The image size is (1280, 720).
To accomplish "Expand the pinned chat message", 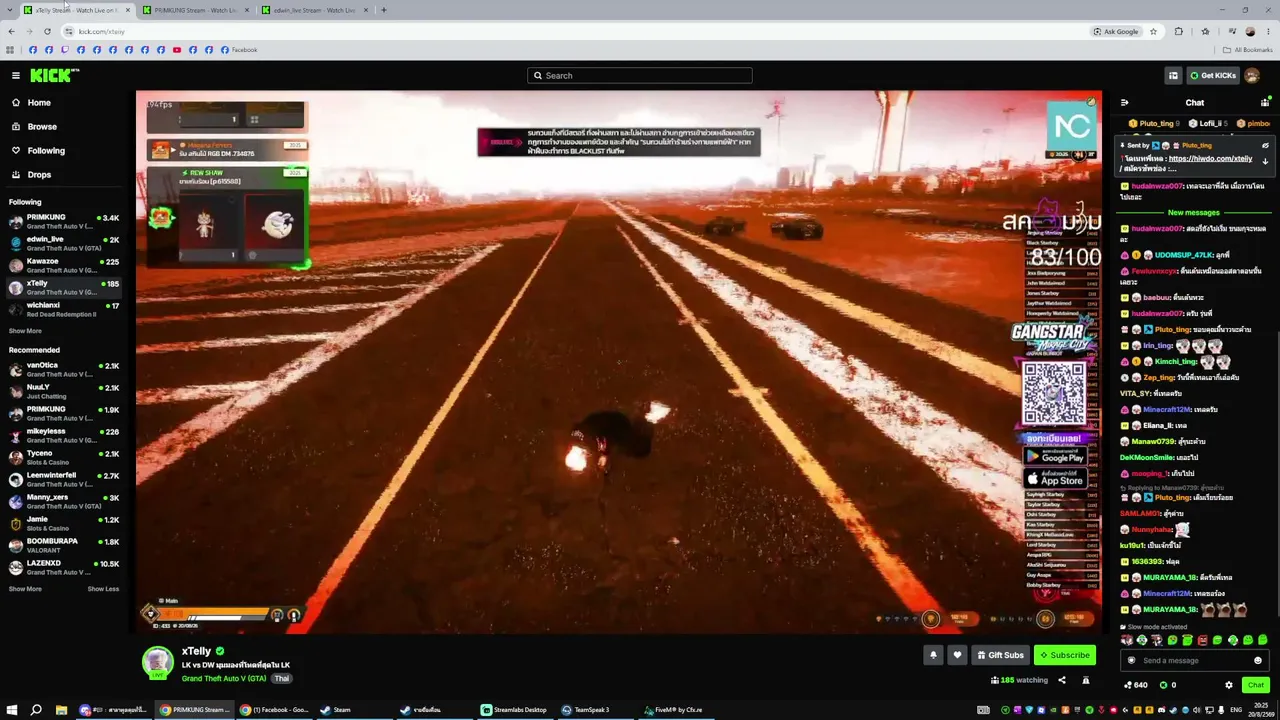I will pos(1265,161).
